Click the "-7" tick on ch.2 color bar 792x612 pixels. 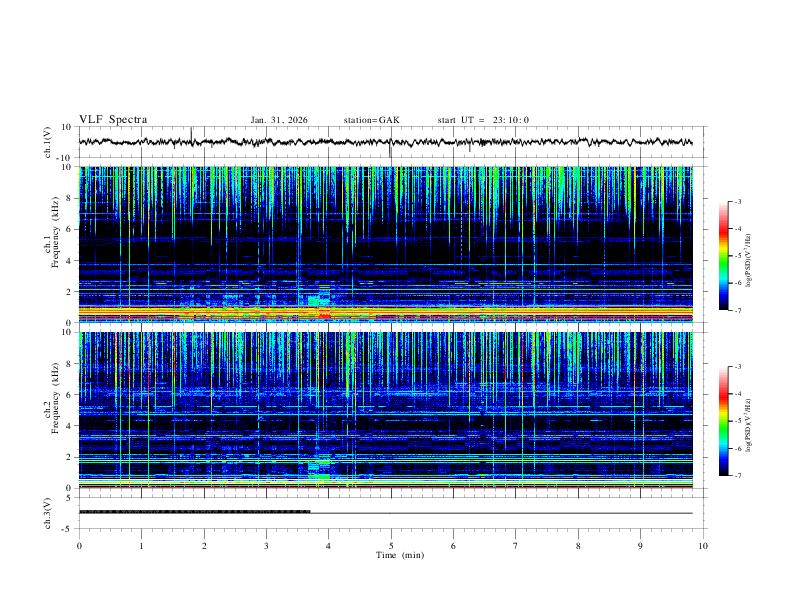click(737, 476)
